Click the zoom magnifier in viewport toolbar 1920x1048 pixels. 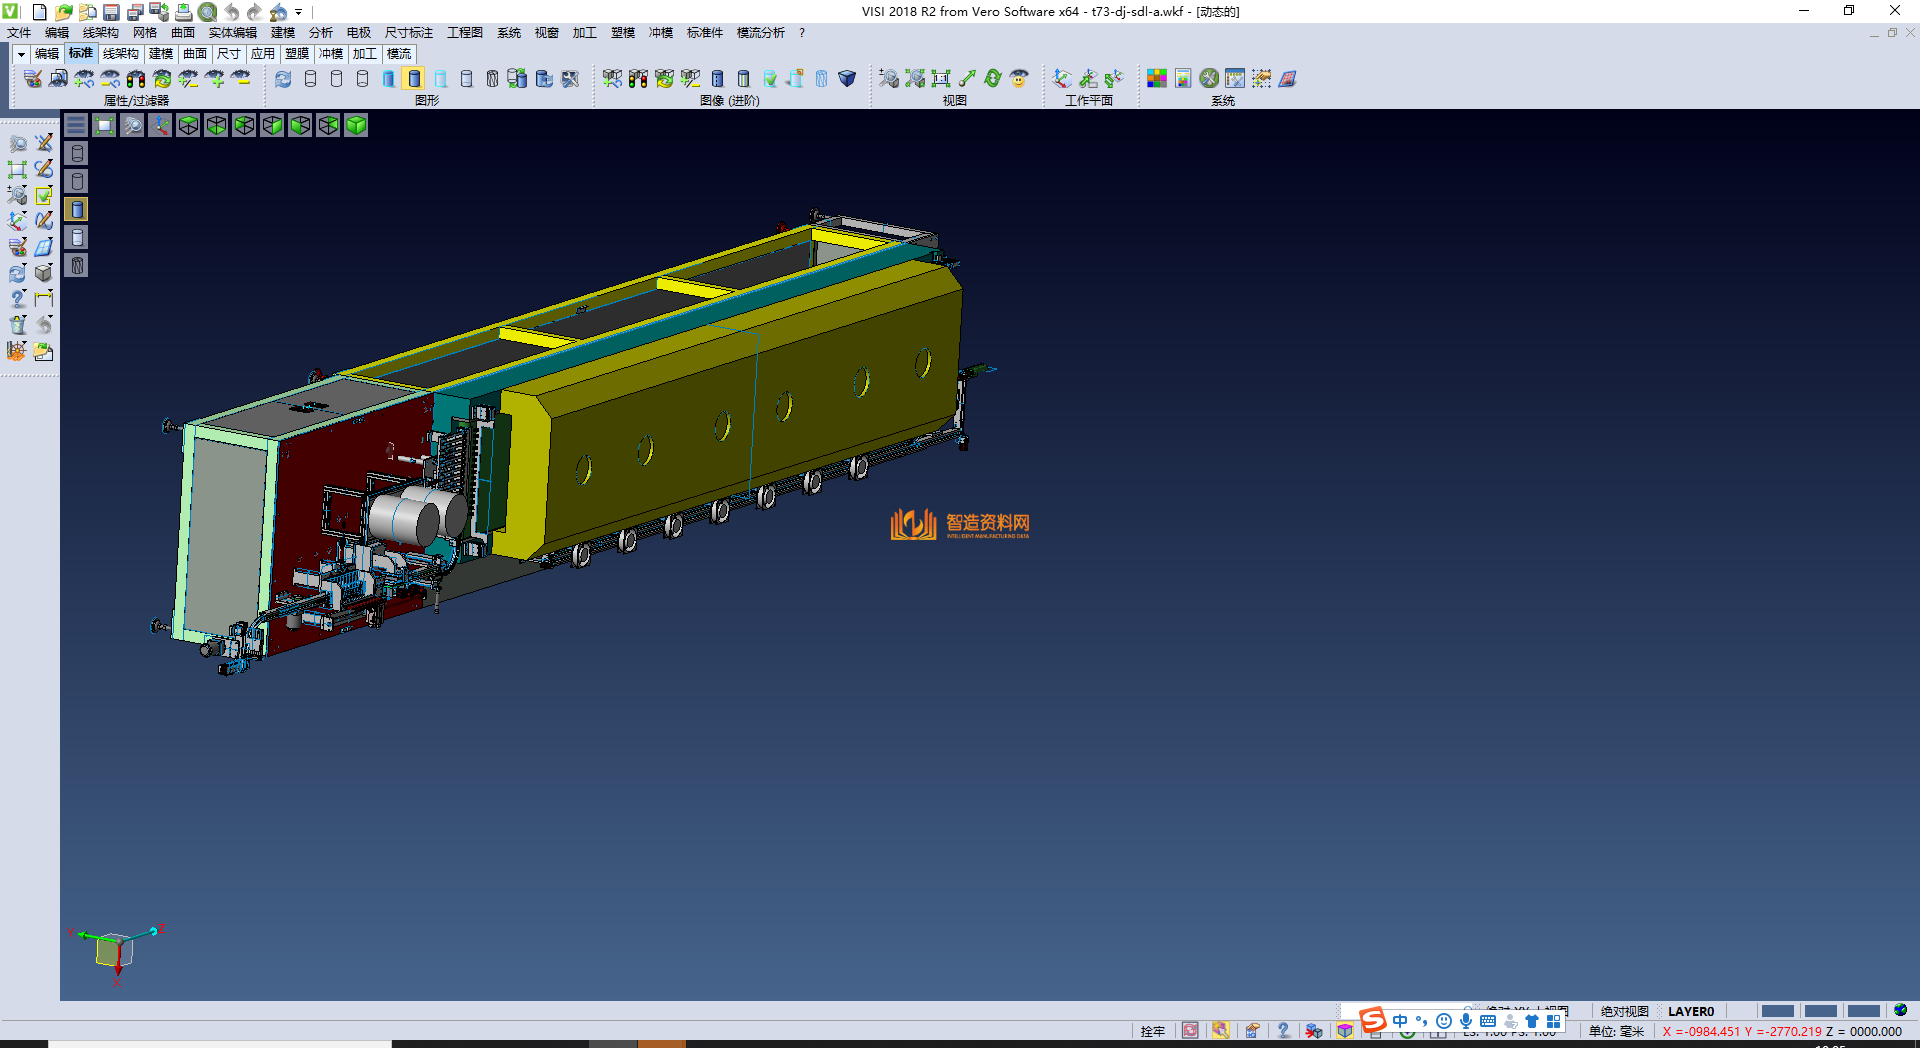132,125
